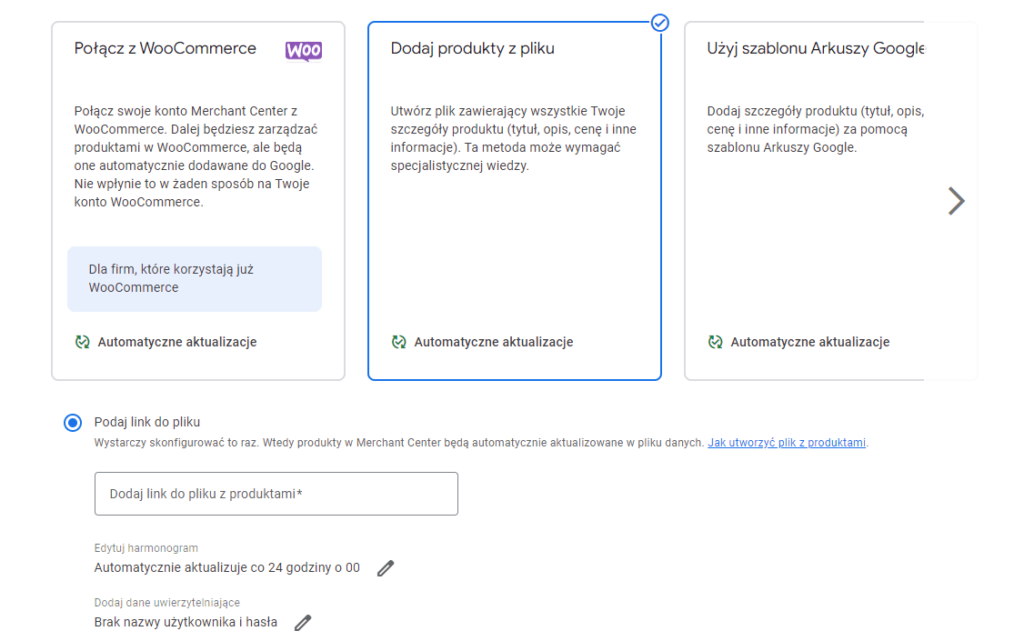Click 'Dla firm, które korzystają już WooCommerce' note
This screenshot has height=641, width=1024.
pos(195,279)
